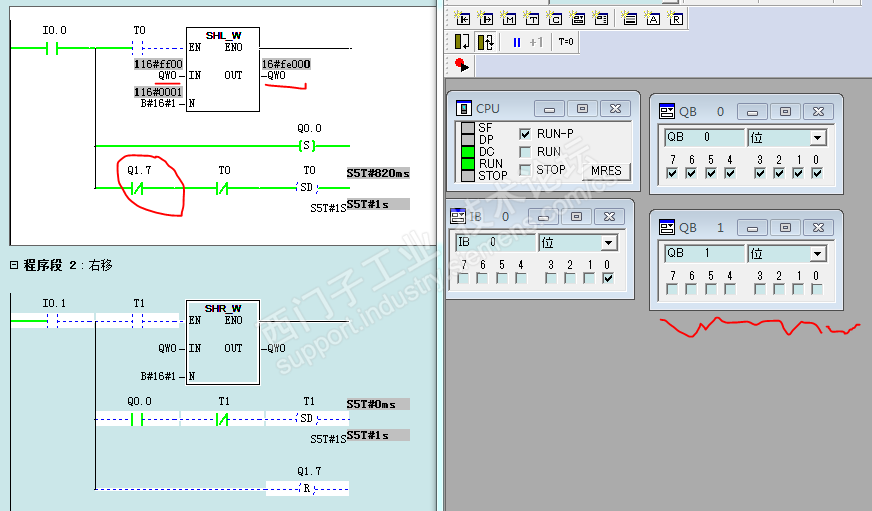Click the QB 1 window title icon
The image size is (872, 511).
point(667,227)
